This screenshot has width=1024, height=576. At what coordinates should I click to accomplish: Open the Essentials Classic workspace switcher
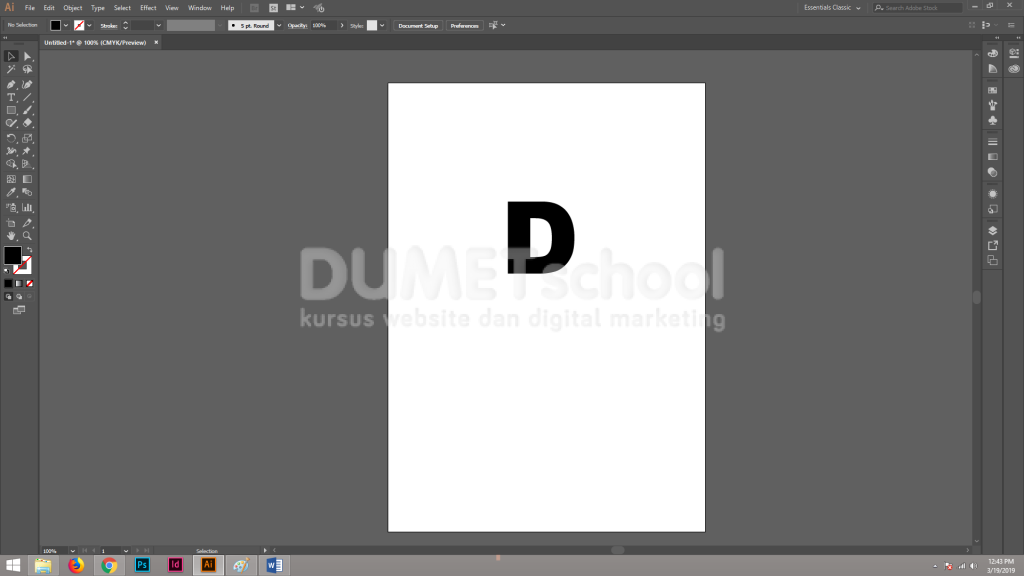tap(832, 8)
